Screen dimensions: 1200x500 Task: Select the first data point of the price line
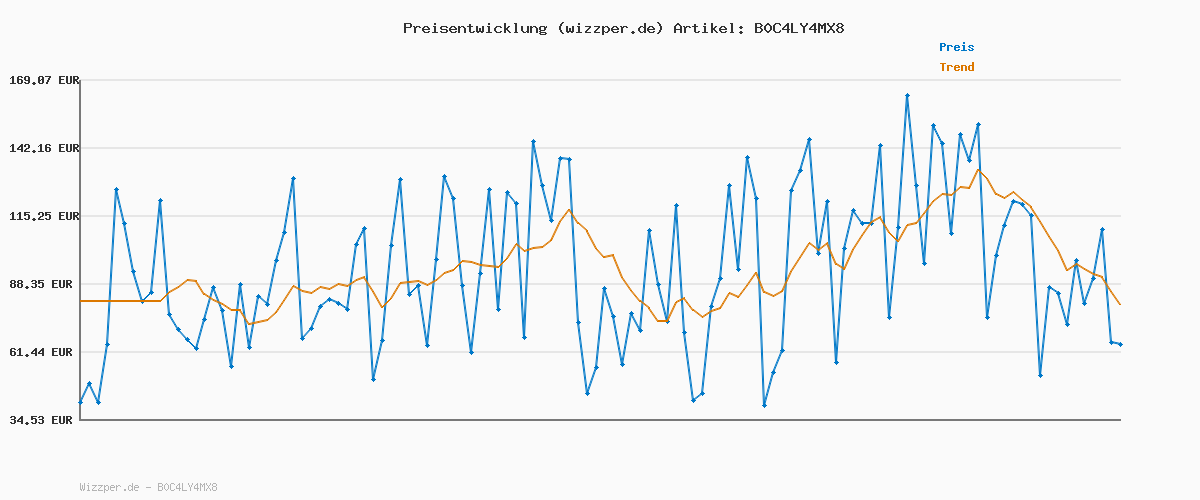click(81, 402)
